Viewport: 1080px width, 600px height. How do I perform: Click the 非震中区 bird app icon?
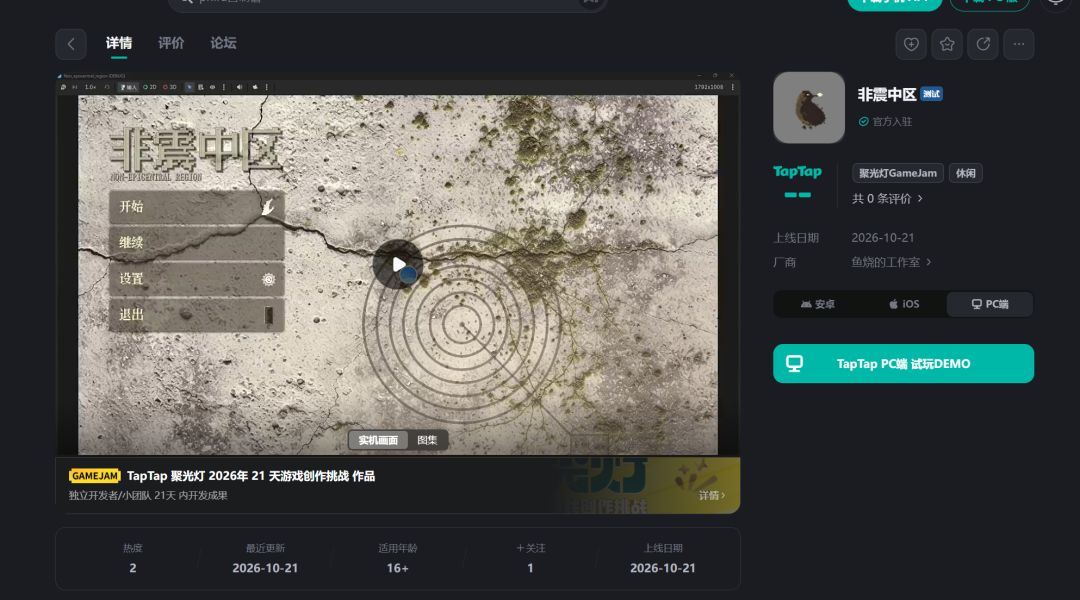pos(809,107)
